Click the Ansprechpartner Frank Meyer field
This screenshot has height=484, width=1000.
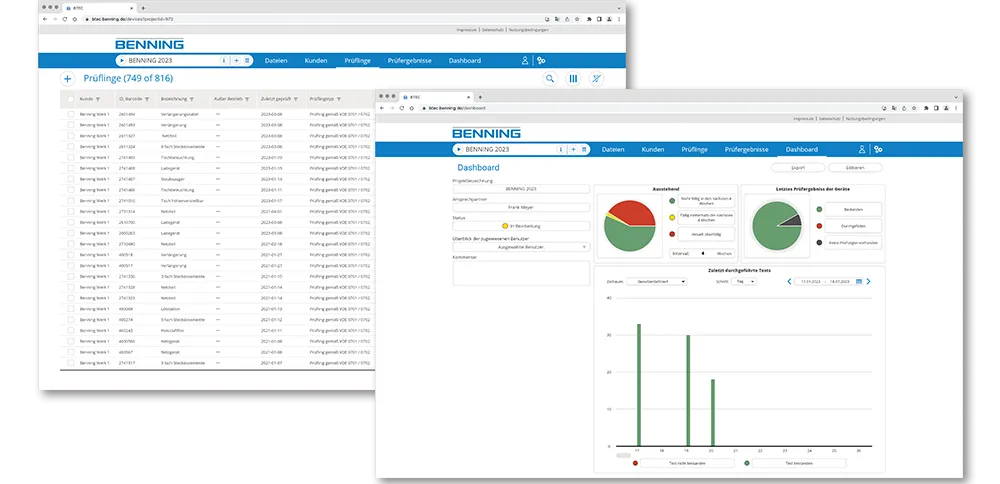(521, 207)
